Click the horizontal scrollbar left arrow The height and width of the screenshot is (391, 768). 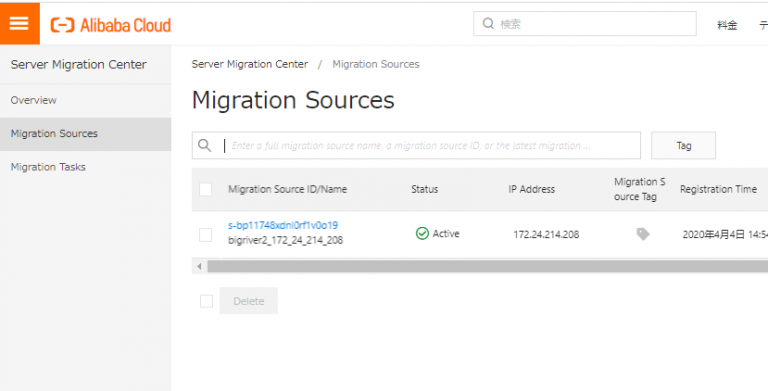tap(199, 267)
